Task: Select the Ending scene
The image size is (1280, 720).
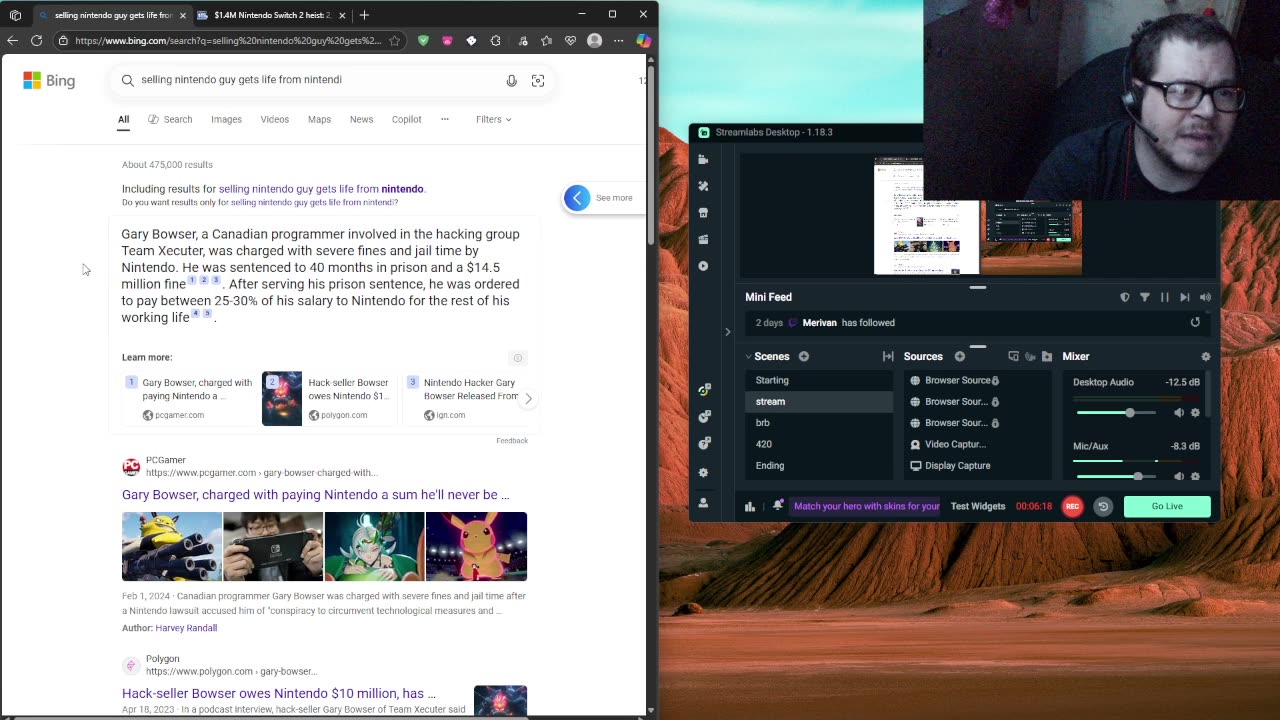Action: pyautogui.click(x=817, y=466)
